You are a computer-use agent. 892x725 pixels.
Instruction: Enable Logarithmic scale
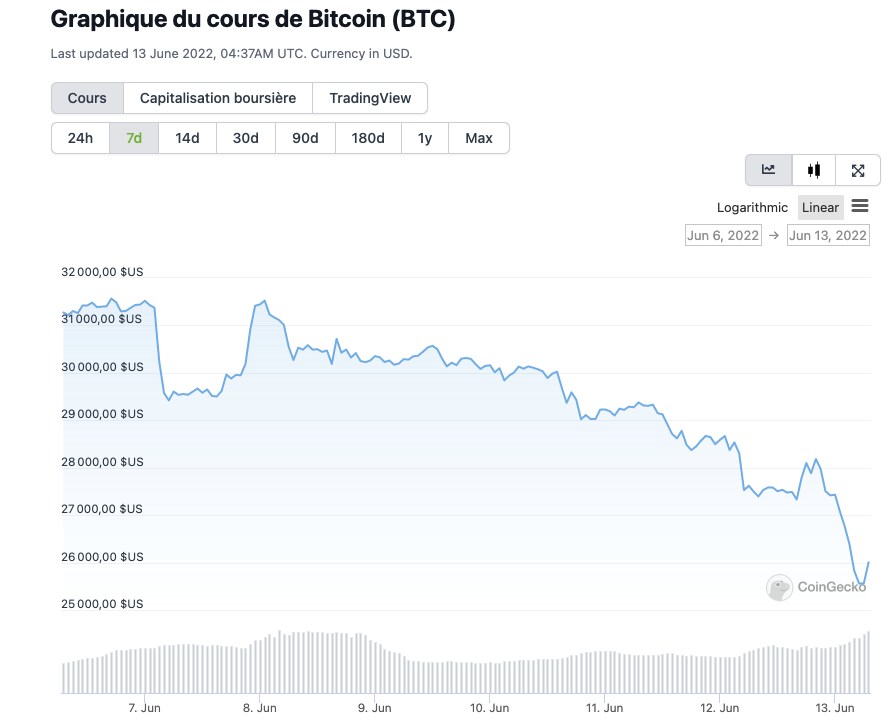coord(752,208)
